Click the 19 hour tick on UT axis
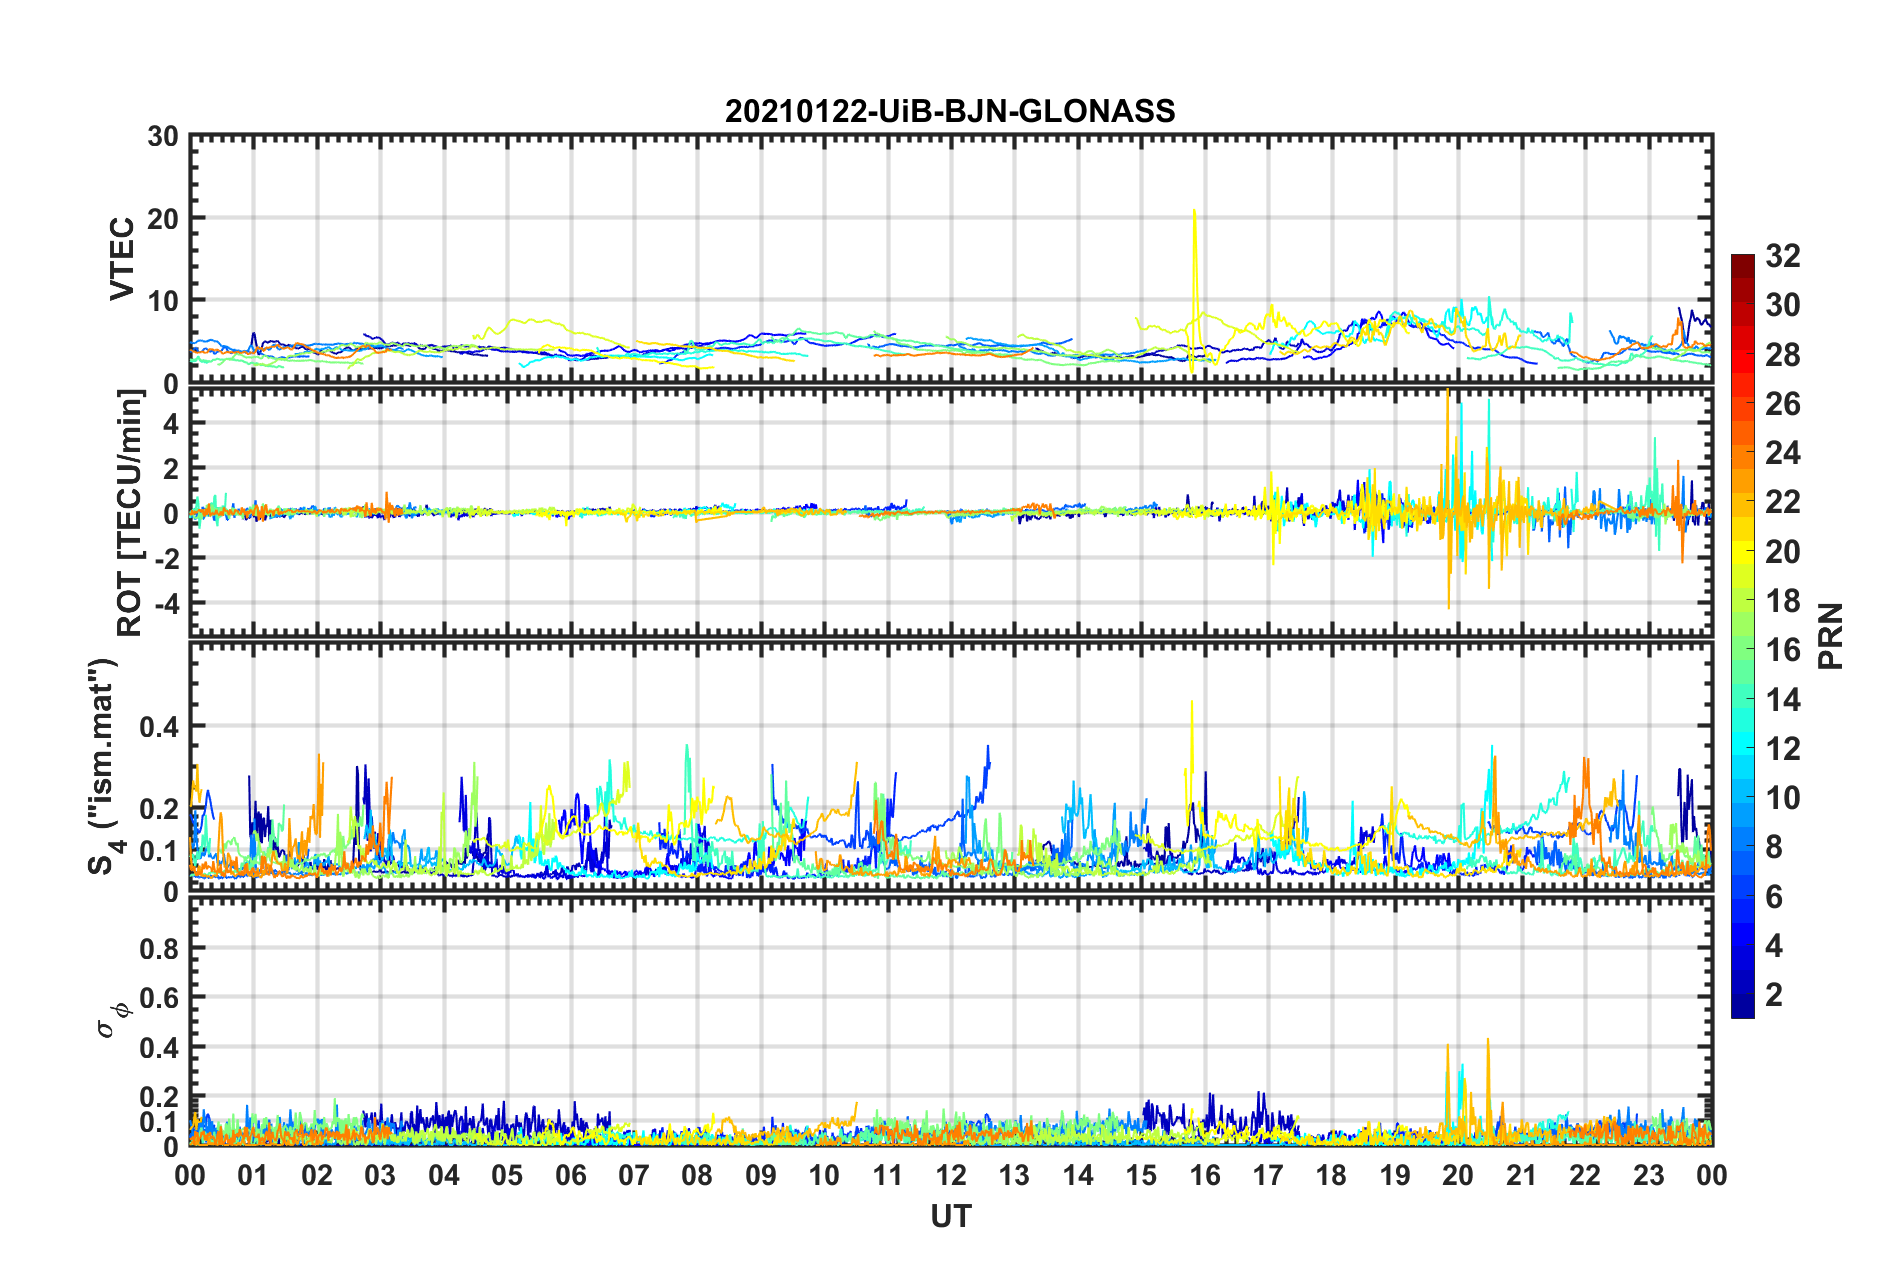 pyautogui.click(x=1395, y=1175)
